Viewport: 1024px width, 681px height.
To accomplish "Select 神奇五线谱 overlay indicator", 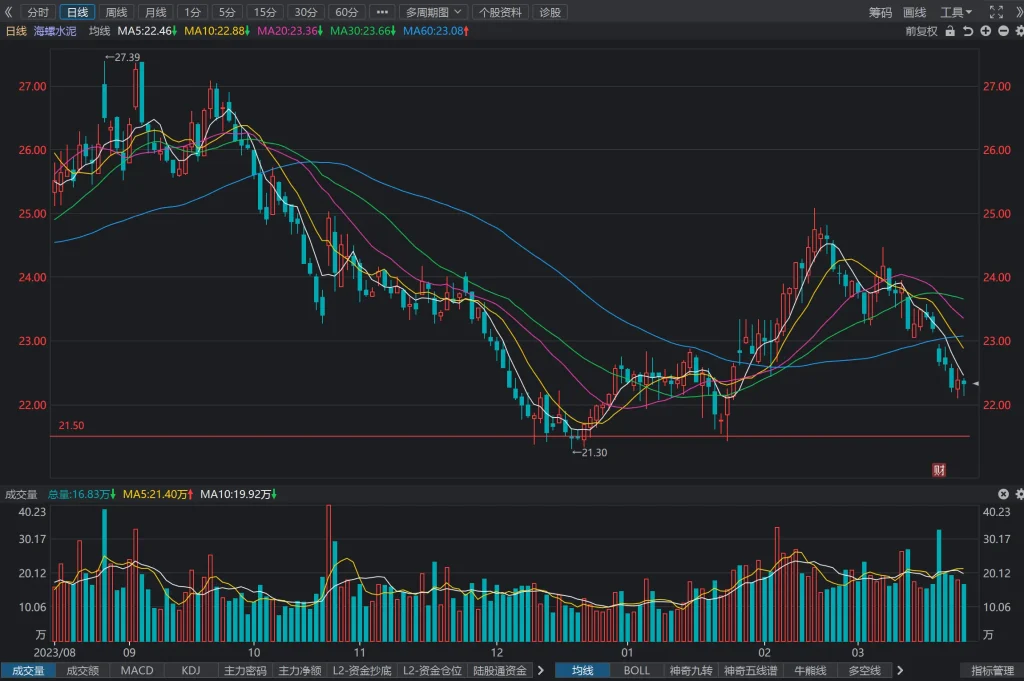I will (750, 671).
